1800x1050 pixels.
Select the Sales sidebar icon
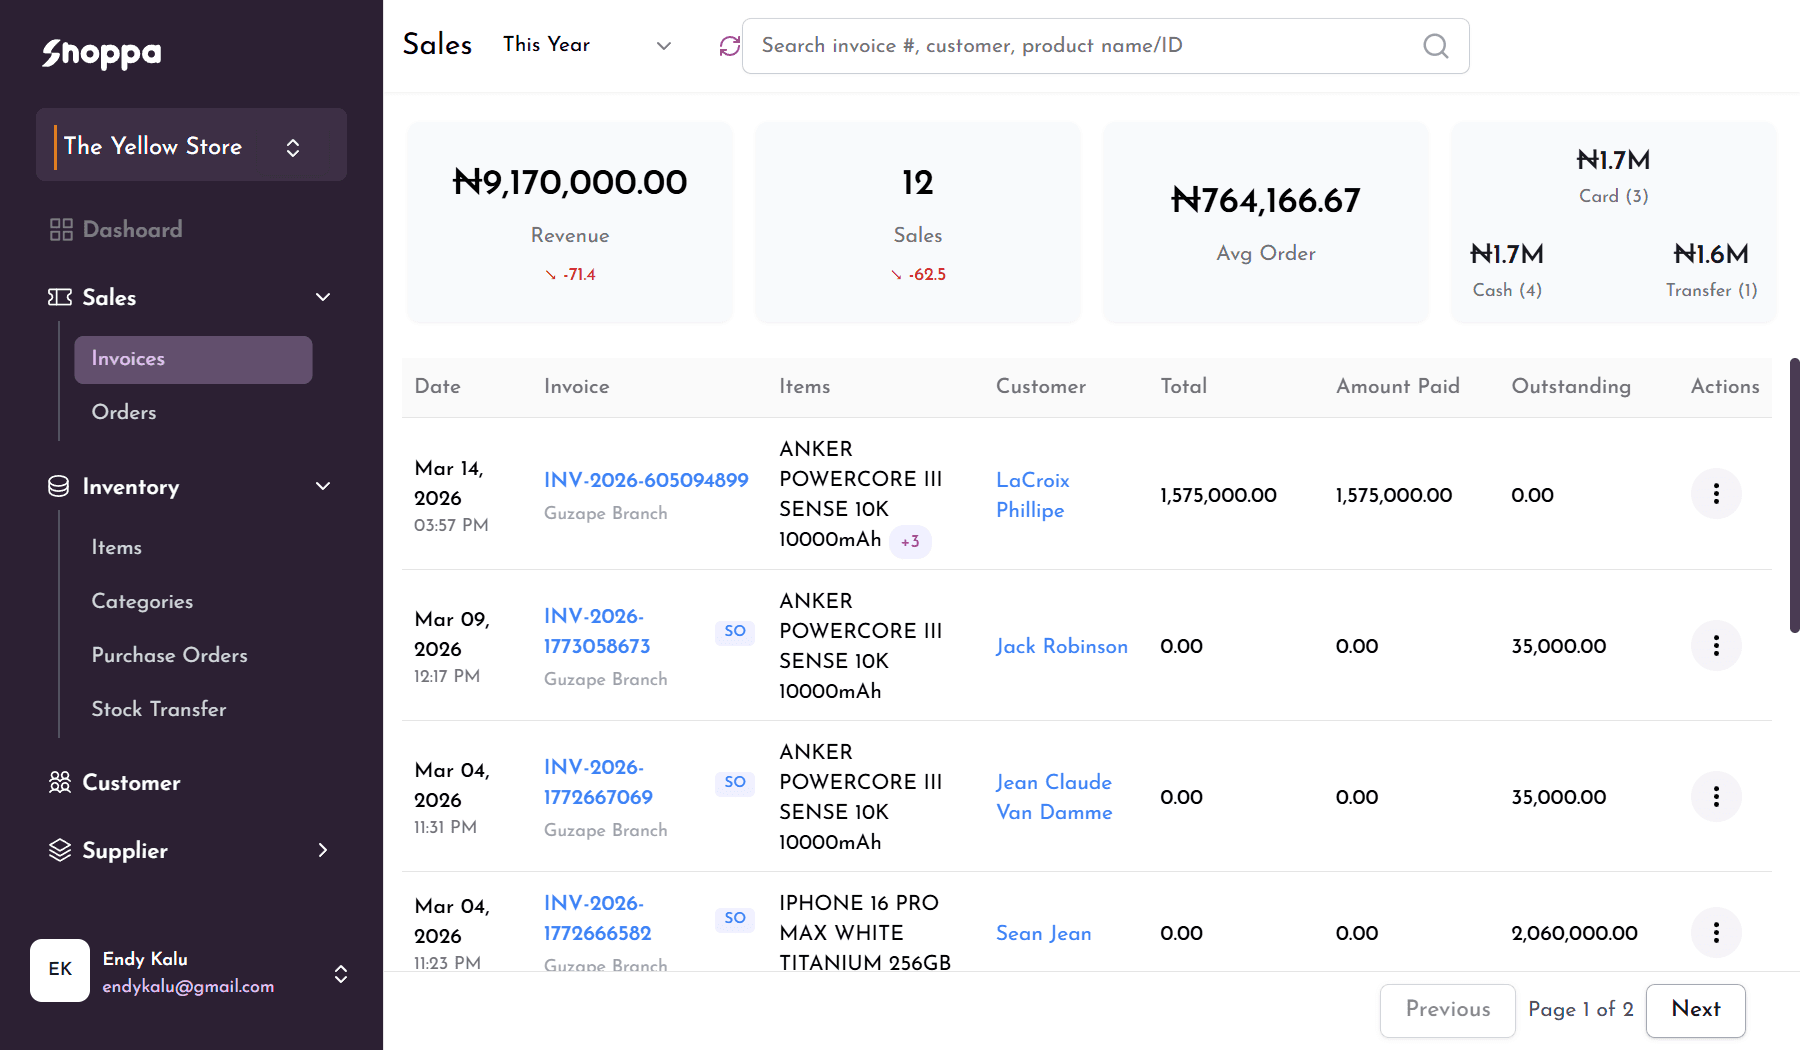pyautogui.click(x=58, y=297)
